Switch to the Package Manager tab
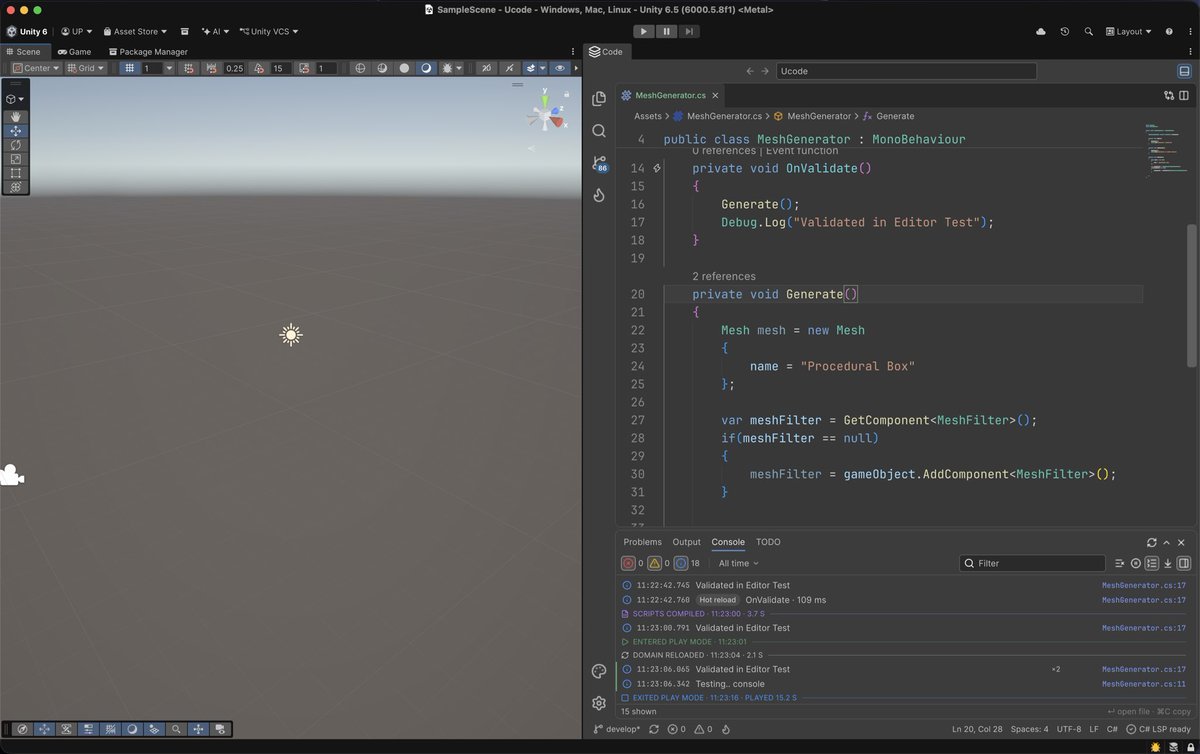1200x754 pixels. [147, 51]
